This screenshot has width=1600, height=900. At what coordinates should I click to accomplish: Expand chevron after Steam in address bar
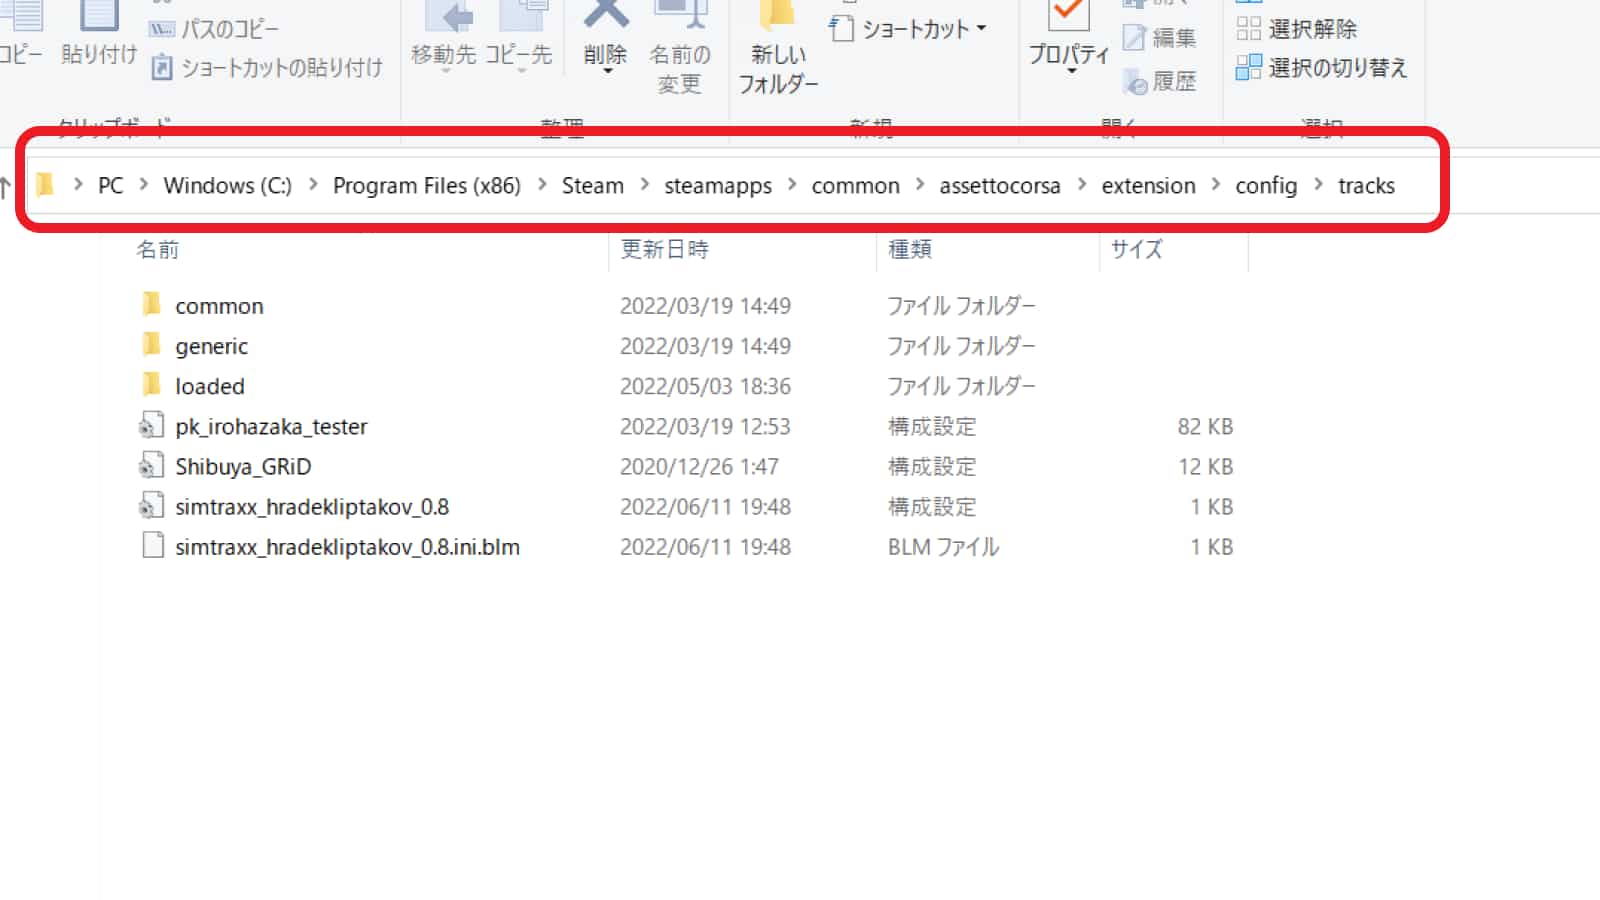point(644,185)
